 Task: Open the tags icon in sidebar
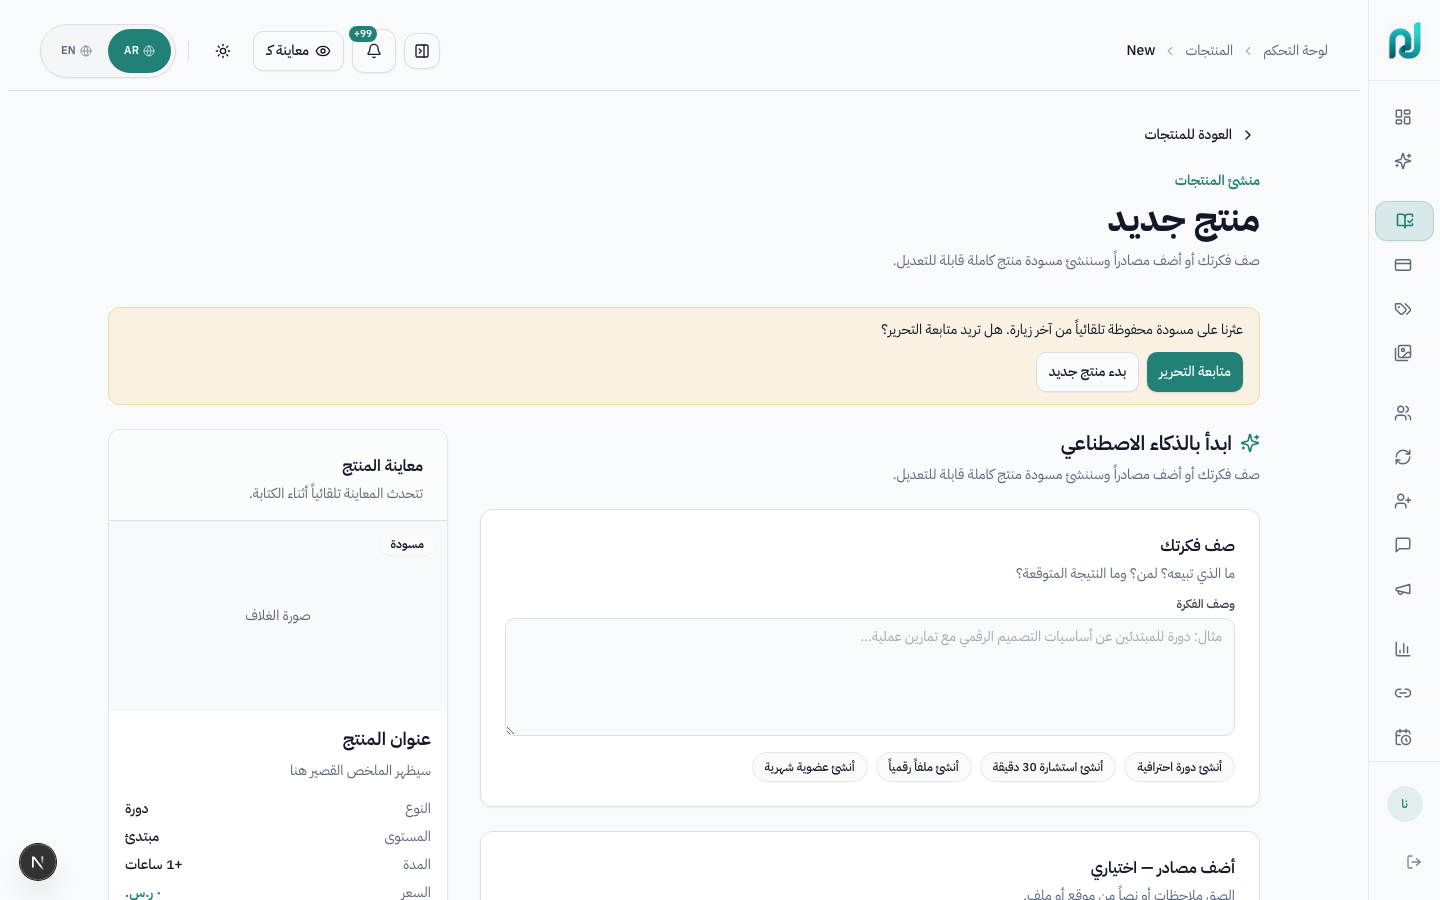[1403, 309]
